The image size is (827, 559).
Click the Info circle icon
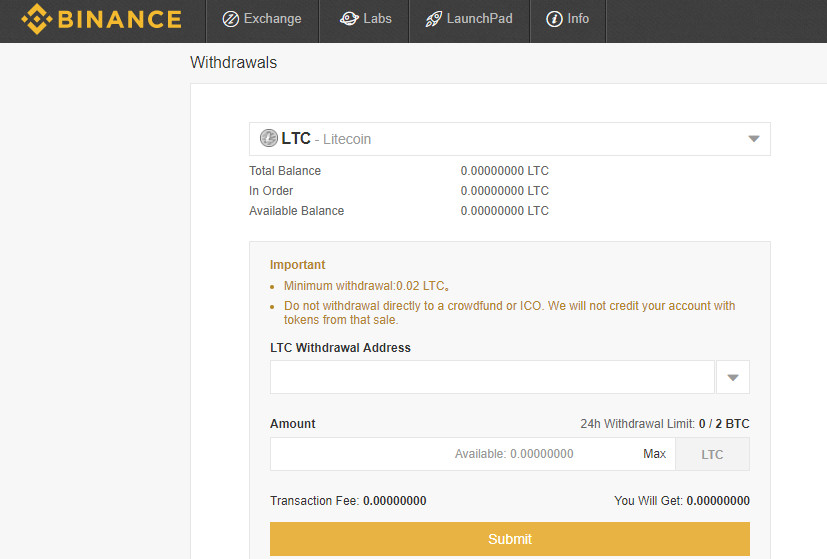(x=554, y=19)
